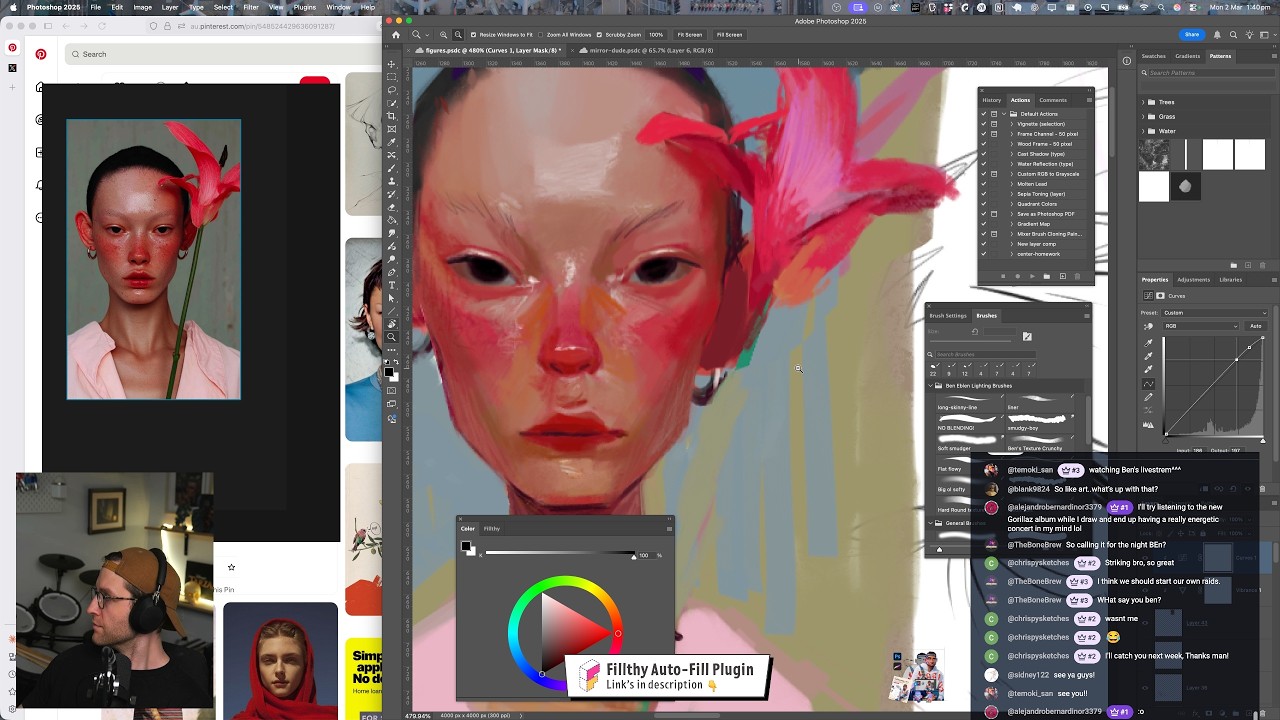Viewport: 1280px width, 720px height.
Task: Click the 100% zoom button
Action: tap(656, 35)
